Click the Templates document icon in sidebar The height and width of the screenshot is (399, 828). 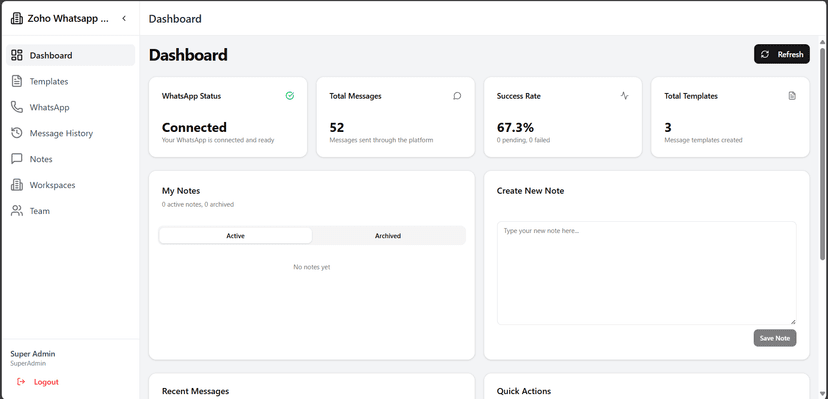coord(17,81)
